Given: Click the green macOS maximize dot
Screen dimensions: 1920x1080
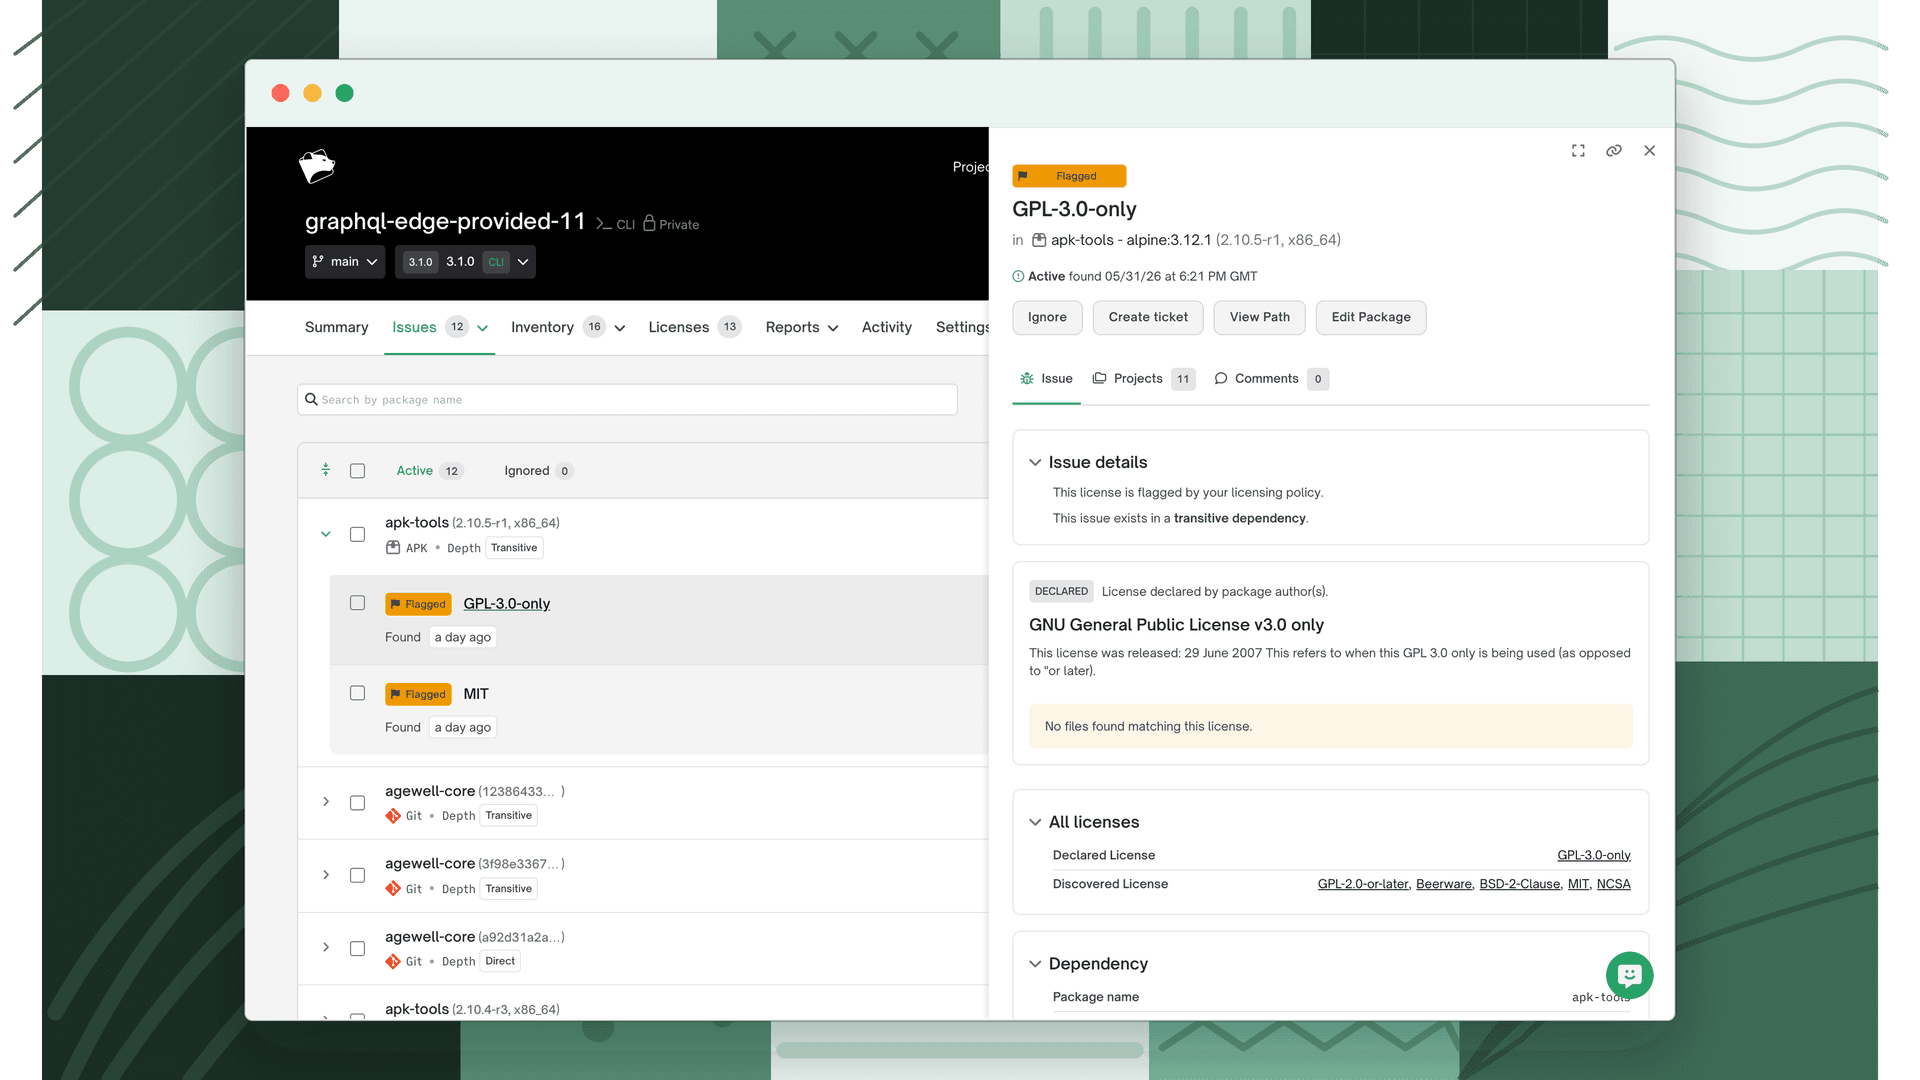Looking at the screenshot, I should click(344, 93).
